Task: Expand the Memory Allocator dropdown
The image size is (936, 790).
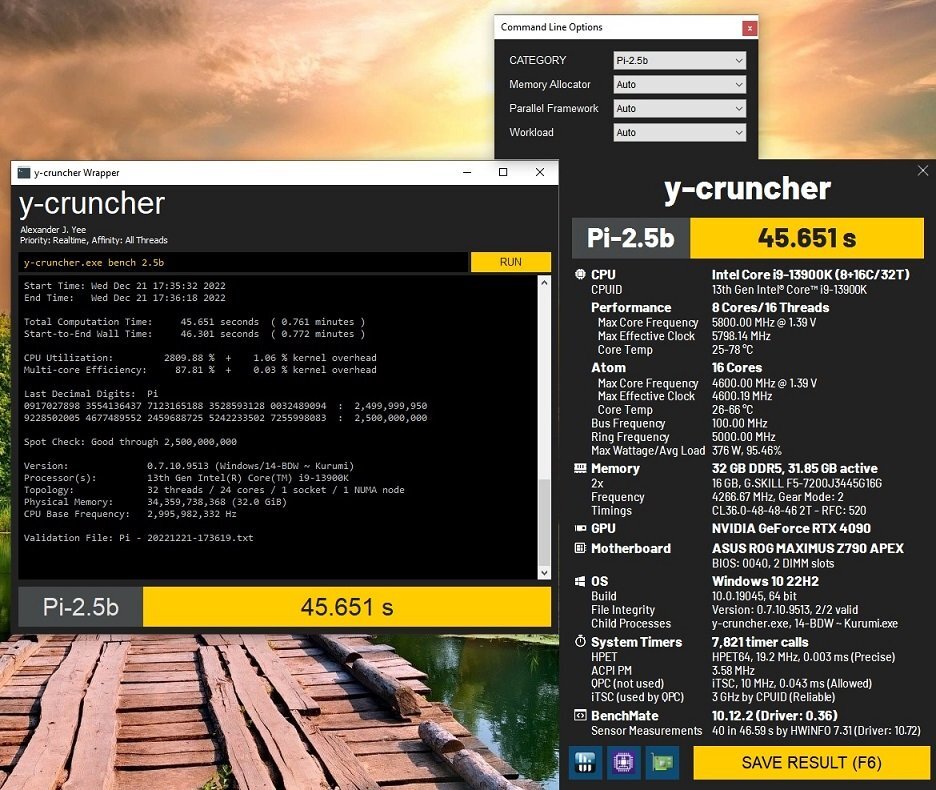Action: pos(679,84)
